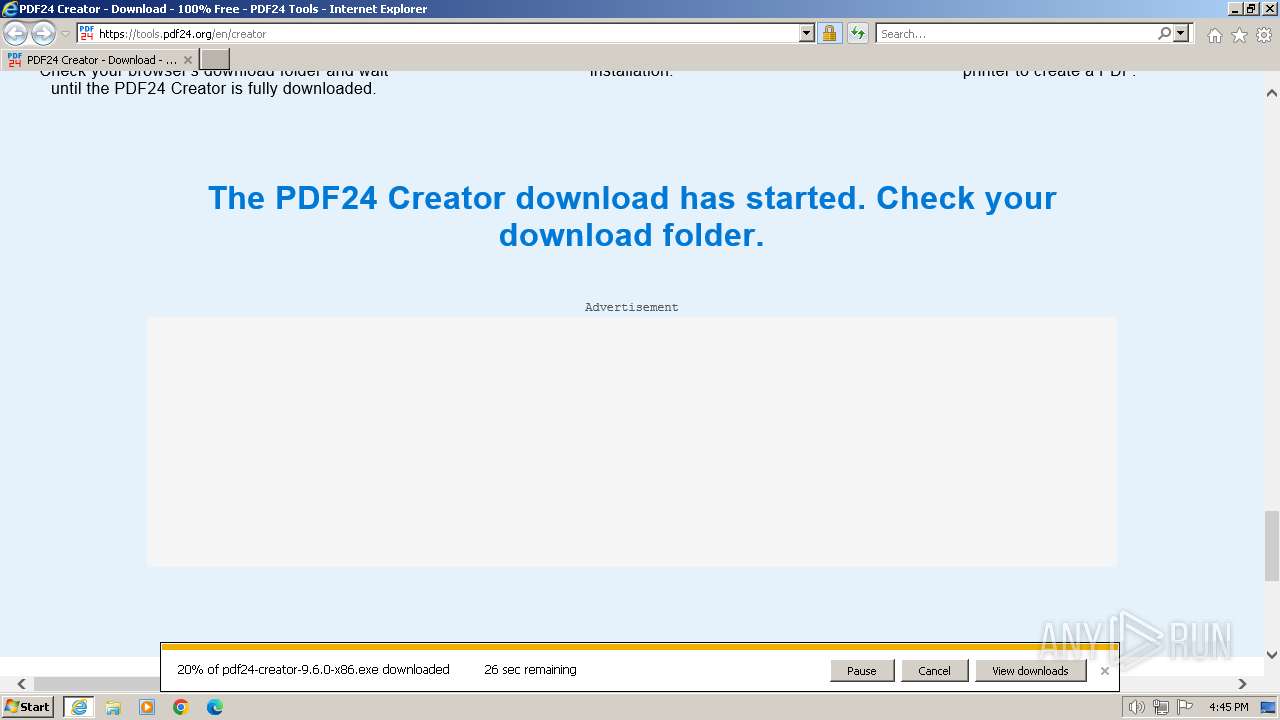
Task: Click the volume speaker tray icon
Action: pos(1136,707)
